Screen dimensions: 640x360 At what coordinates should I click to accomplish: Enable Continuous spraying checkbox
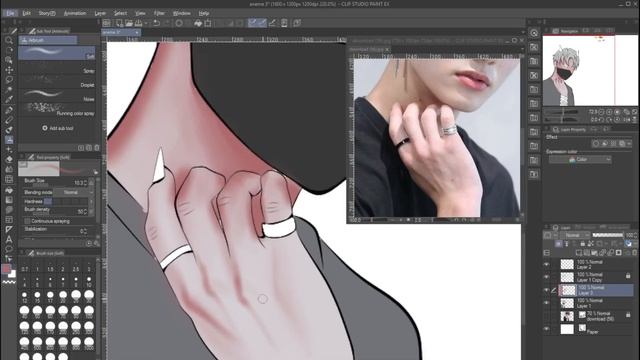(x=27, y=221)
